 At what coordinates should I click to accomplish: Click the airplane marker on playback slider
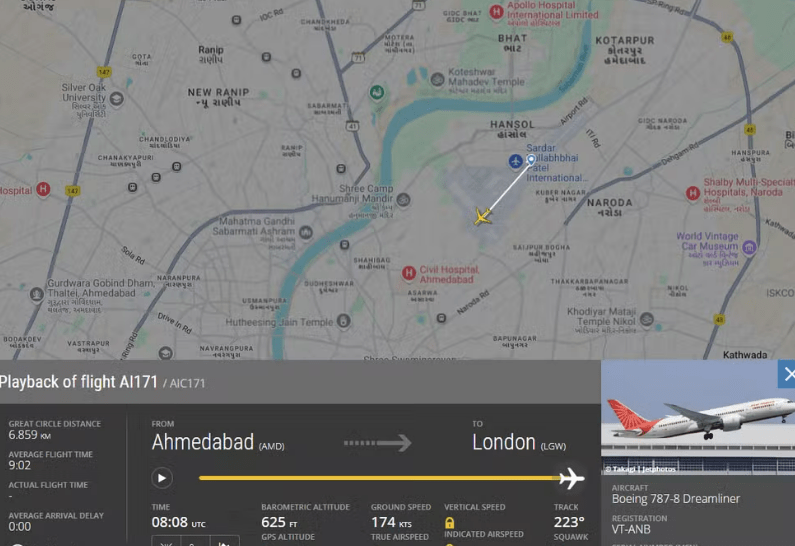click(571, 478)
